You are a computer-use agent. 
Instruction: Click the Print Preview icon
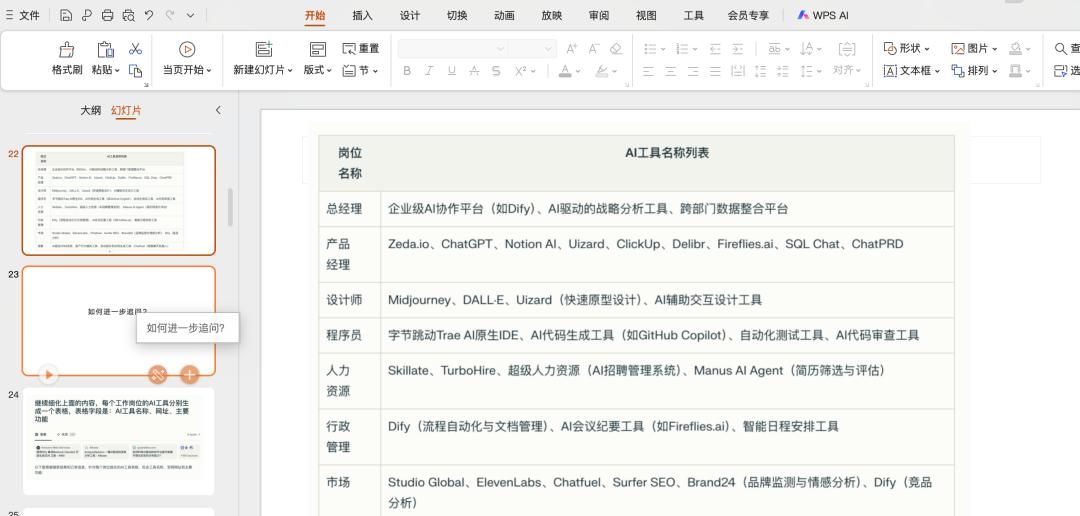coord(129,15)
